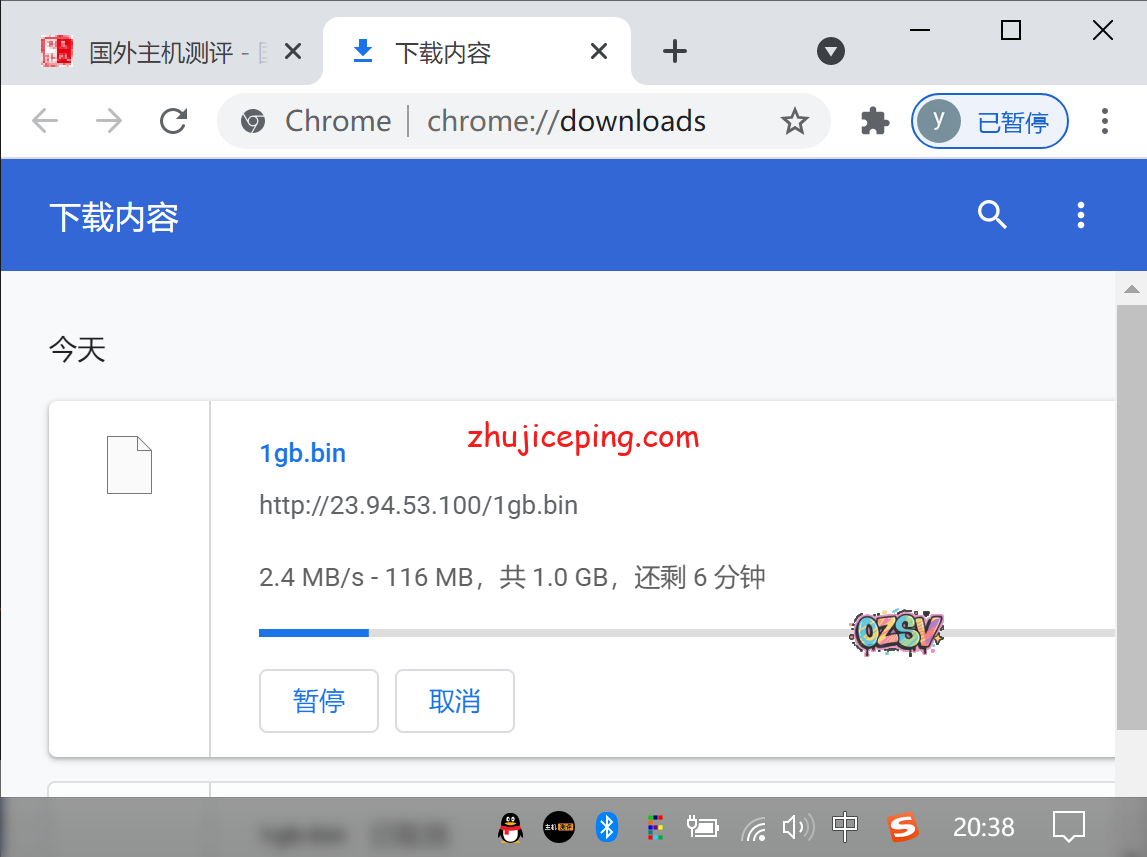Open the QQ penguin tray icon
The height and width of the screenshot is (857, 1147).
pyautogui.click(x=510, y=827)
